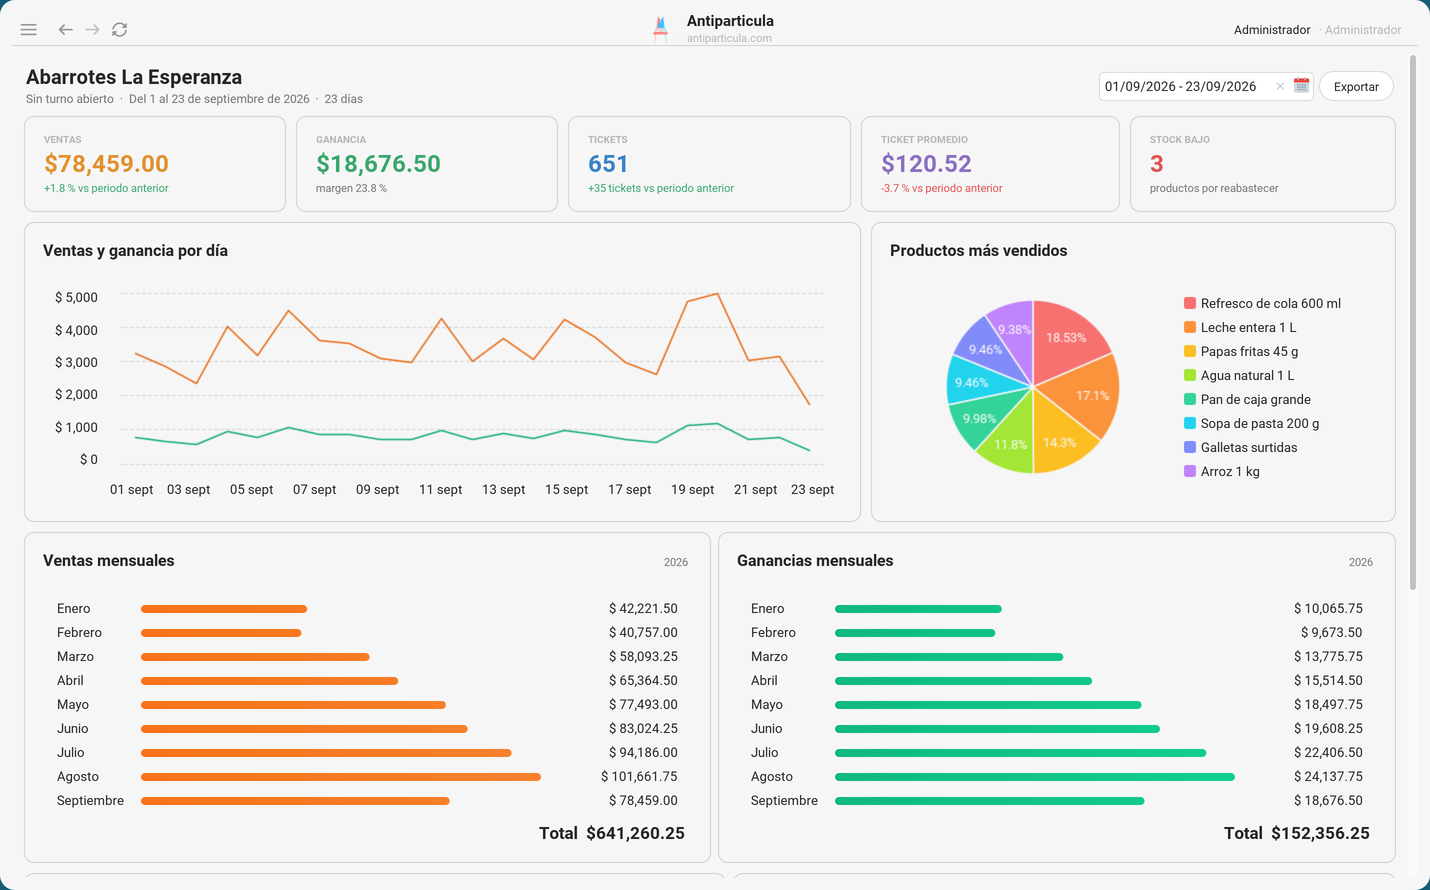Click the Ticket promedio value $120.52
1430x890 pixels.
click(926, 163)
